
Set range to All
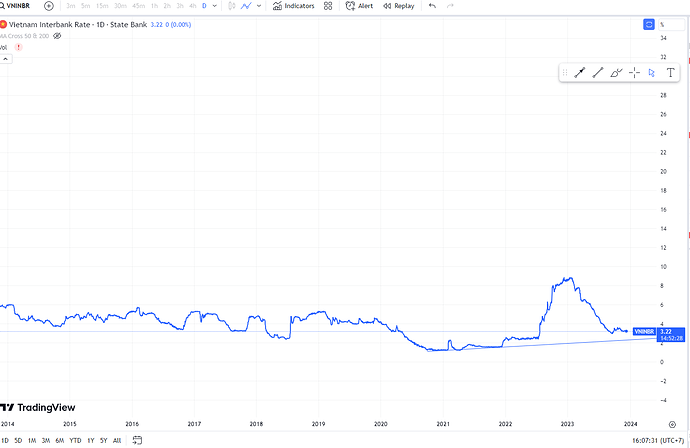pos(117,440)
